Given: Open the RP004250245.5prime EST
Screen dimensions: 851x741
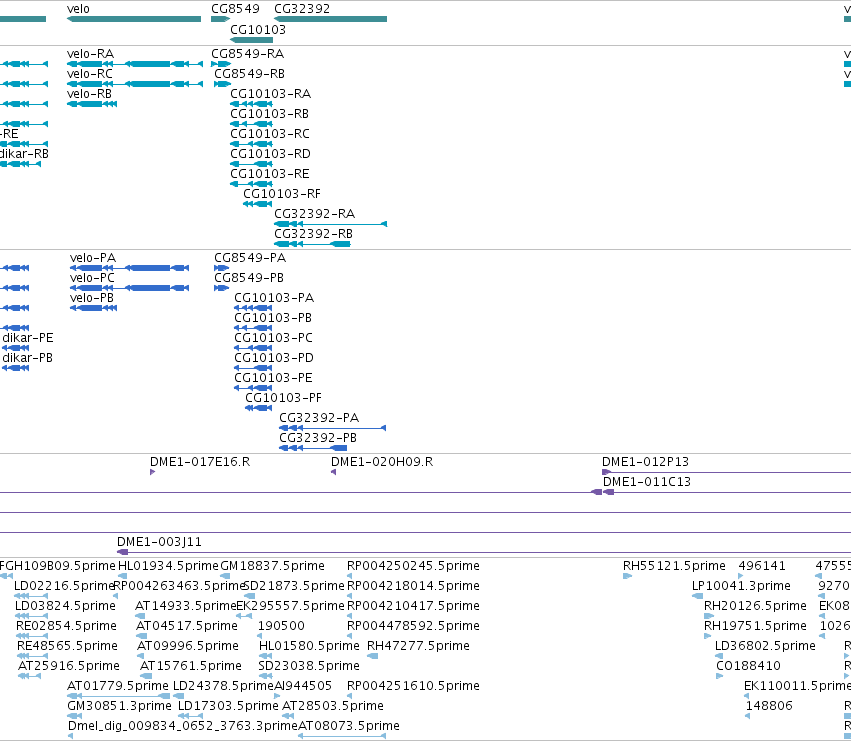Looking at the screenshot, I should 350,576.
